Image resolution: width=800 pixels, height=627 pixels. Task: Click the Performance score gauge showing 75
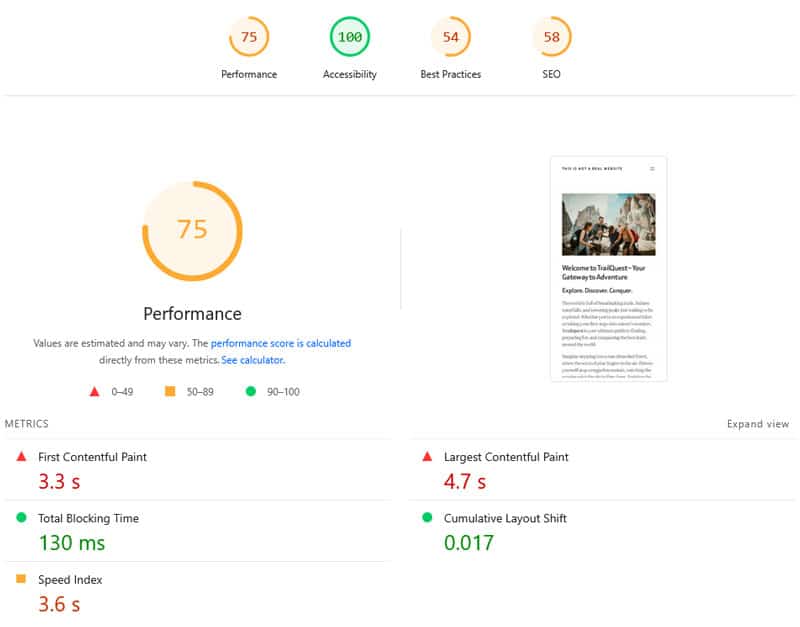248,35
